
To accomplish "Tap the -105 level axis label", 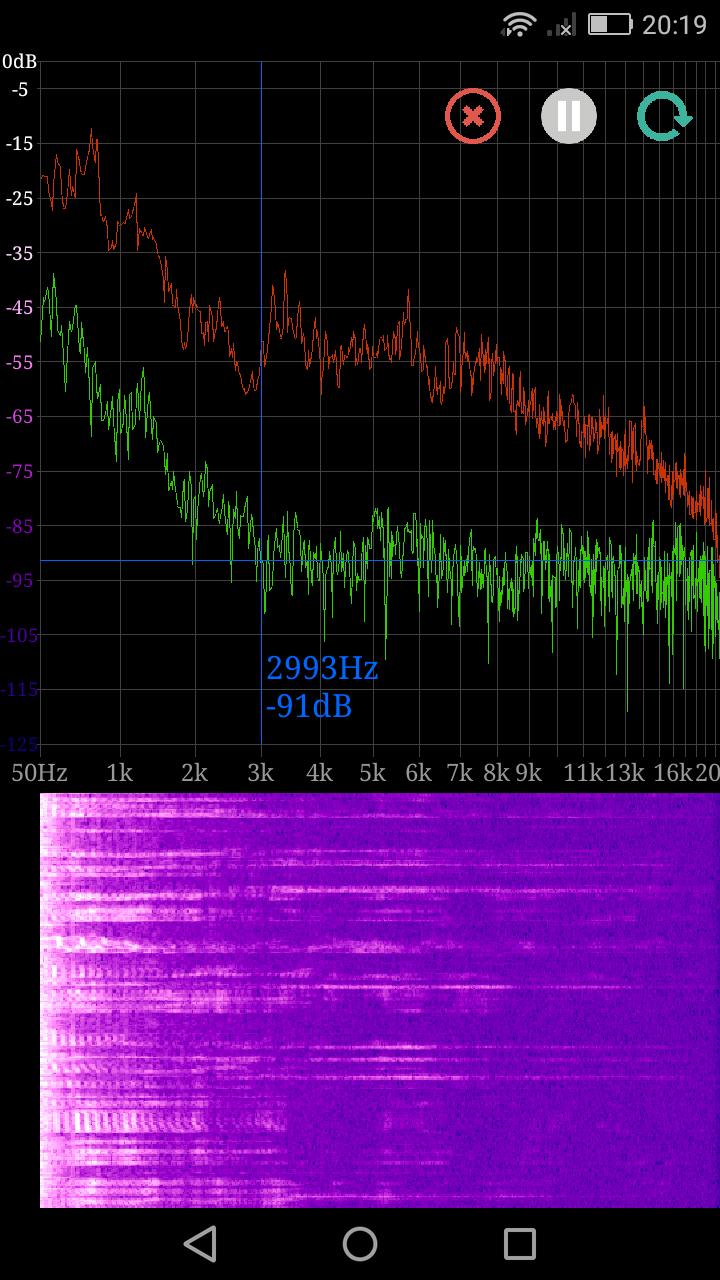I will click(20, 634).
